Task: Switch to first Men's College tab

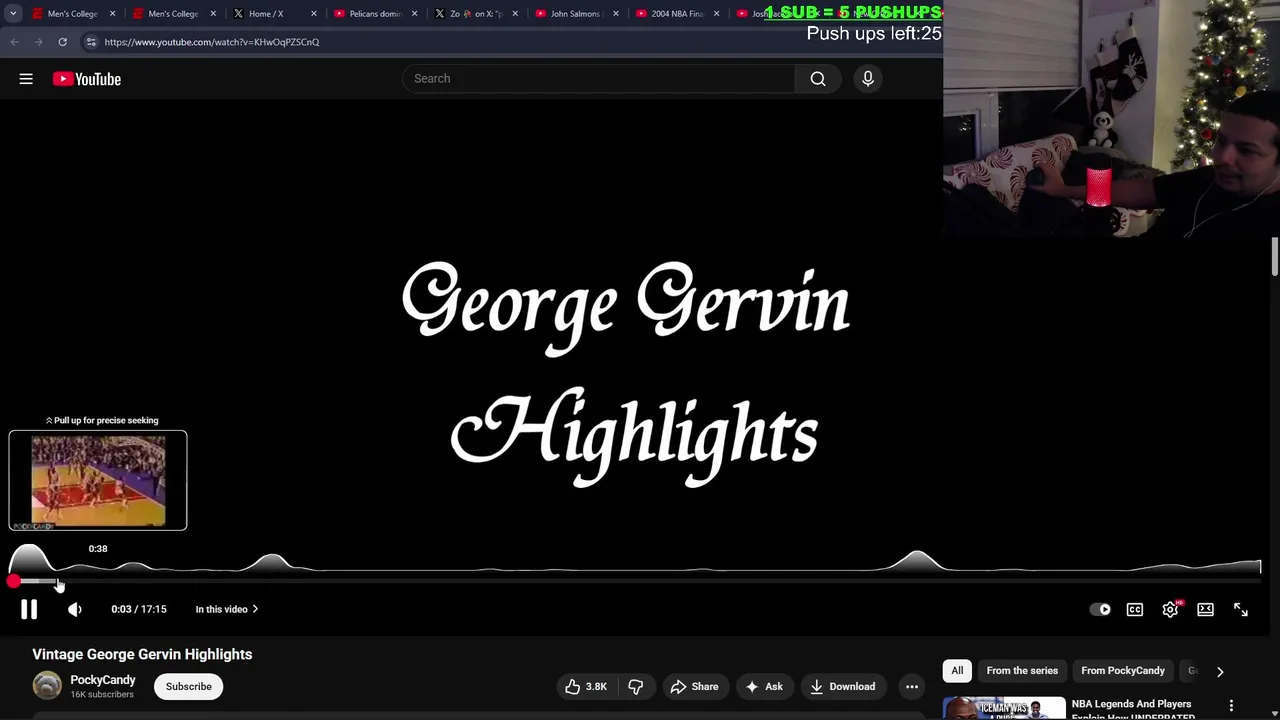Action: [x=72, y=14]
